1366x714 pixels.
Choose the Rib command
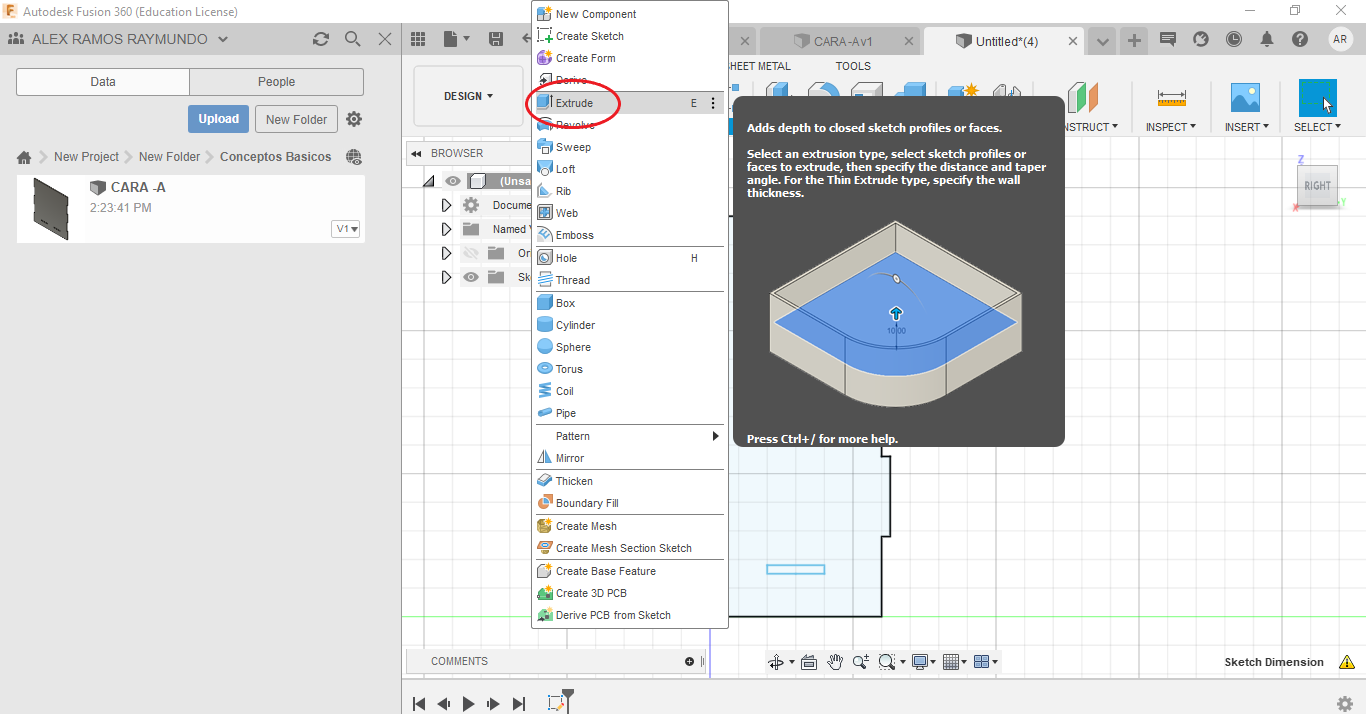pos(629,191)
